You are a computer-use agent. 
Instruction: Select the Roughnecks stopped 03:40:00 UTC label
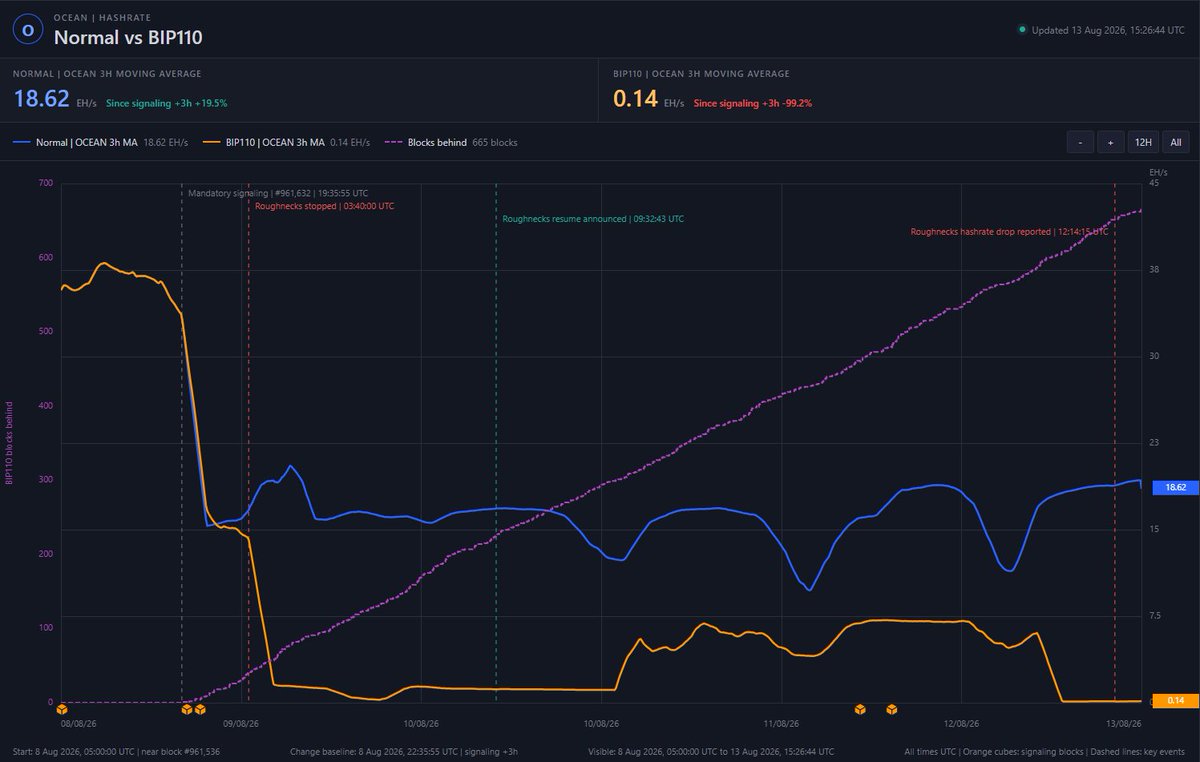pos(325,206)
